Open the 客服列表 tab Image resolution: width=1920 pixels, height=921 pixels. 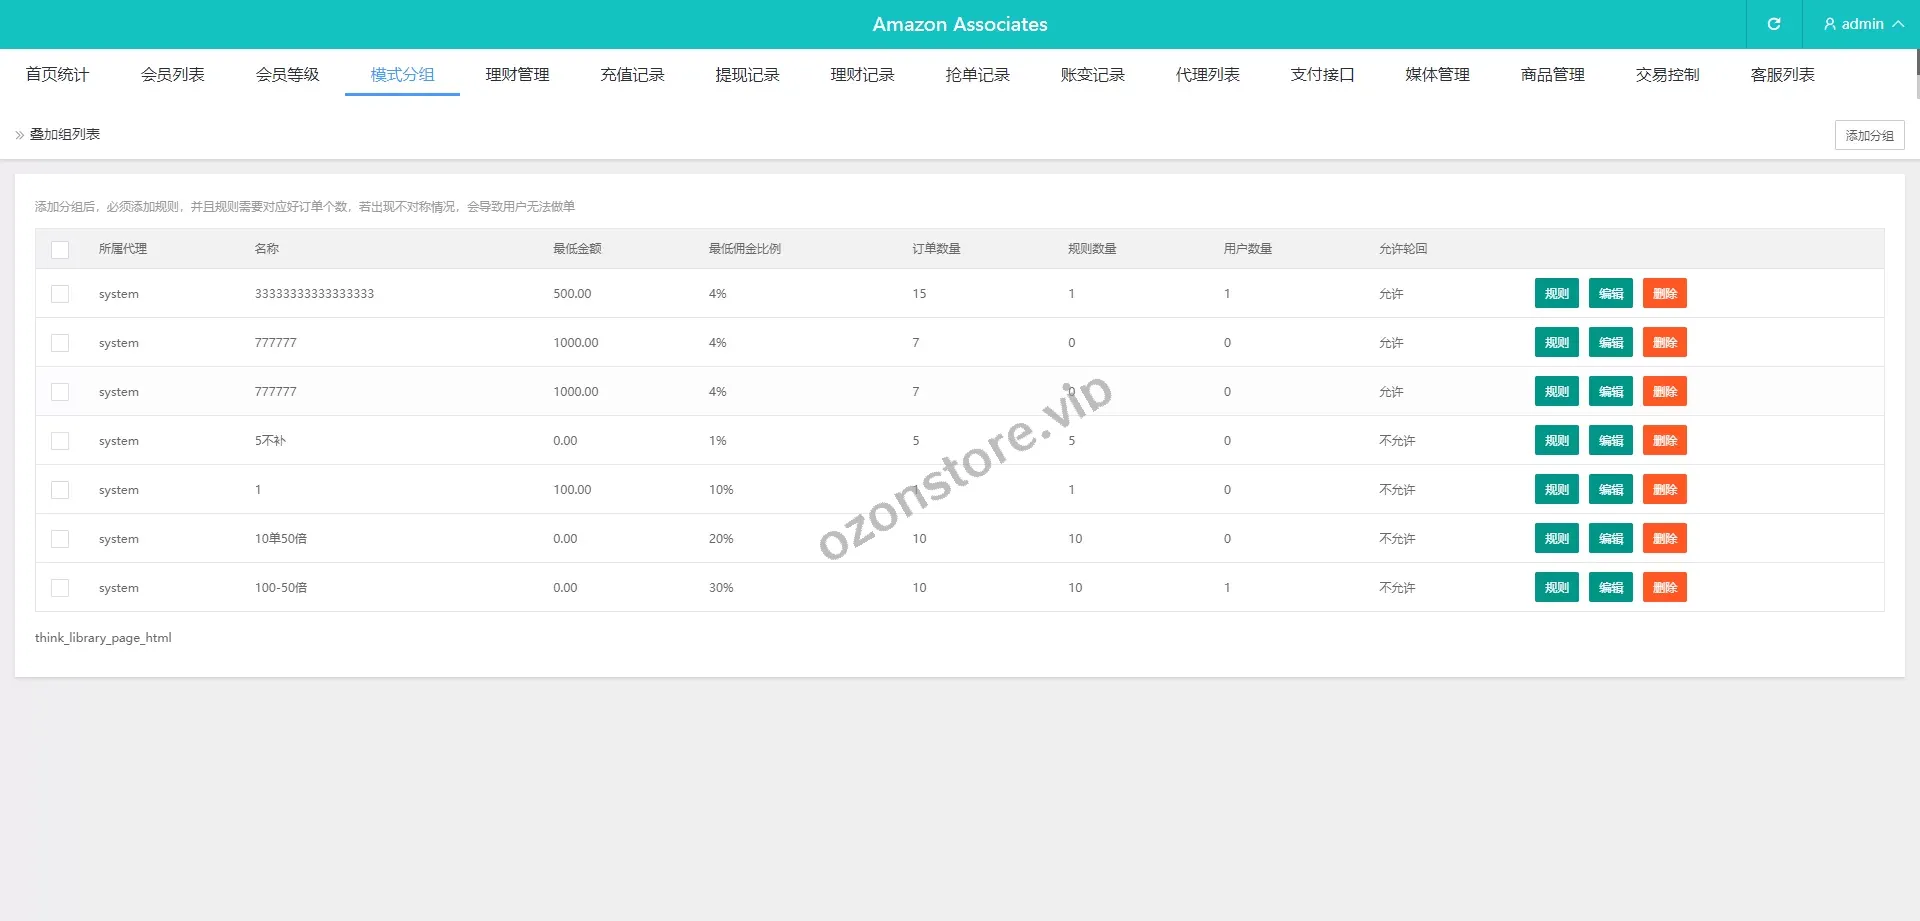tap(1782, 75)
